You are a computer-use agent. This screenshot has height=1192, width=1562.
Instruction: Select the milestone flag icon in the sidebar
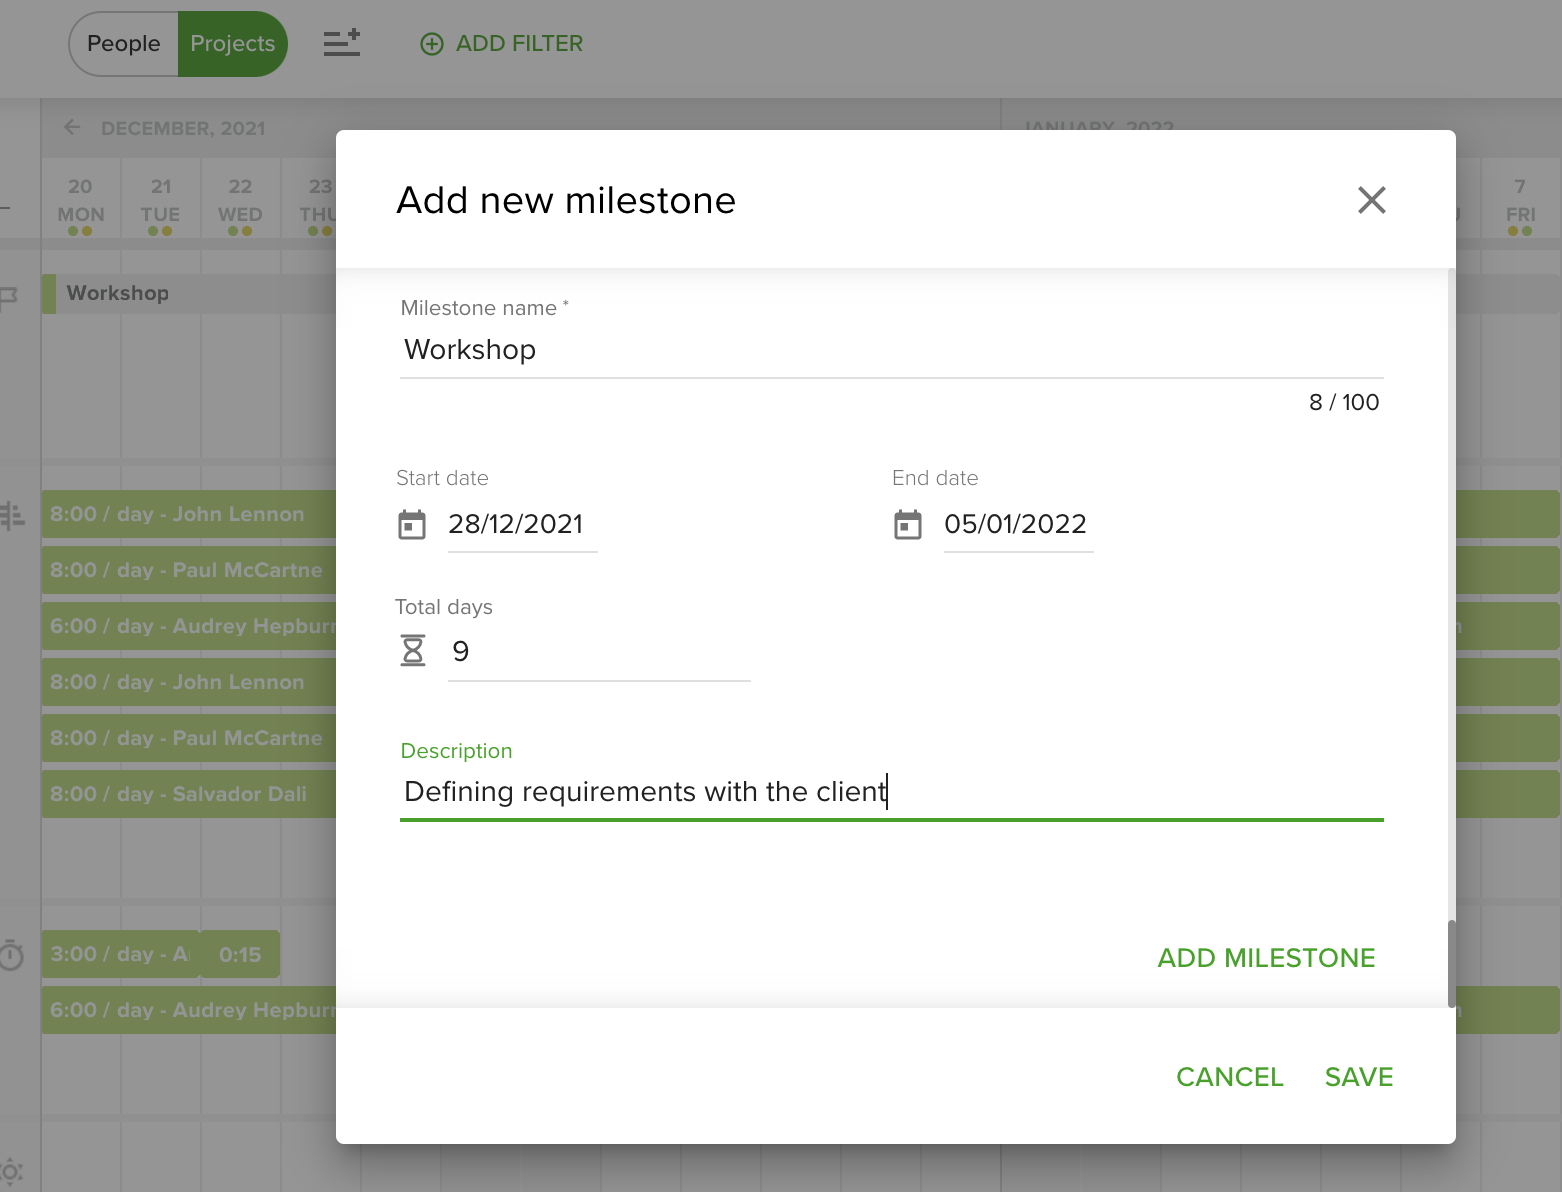coord(10,292)
